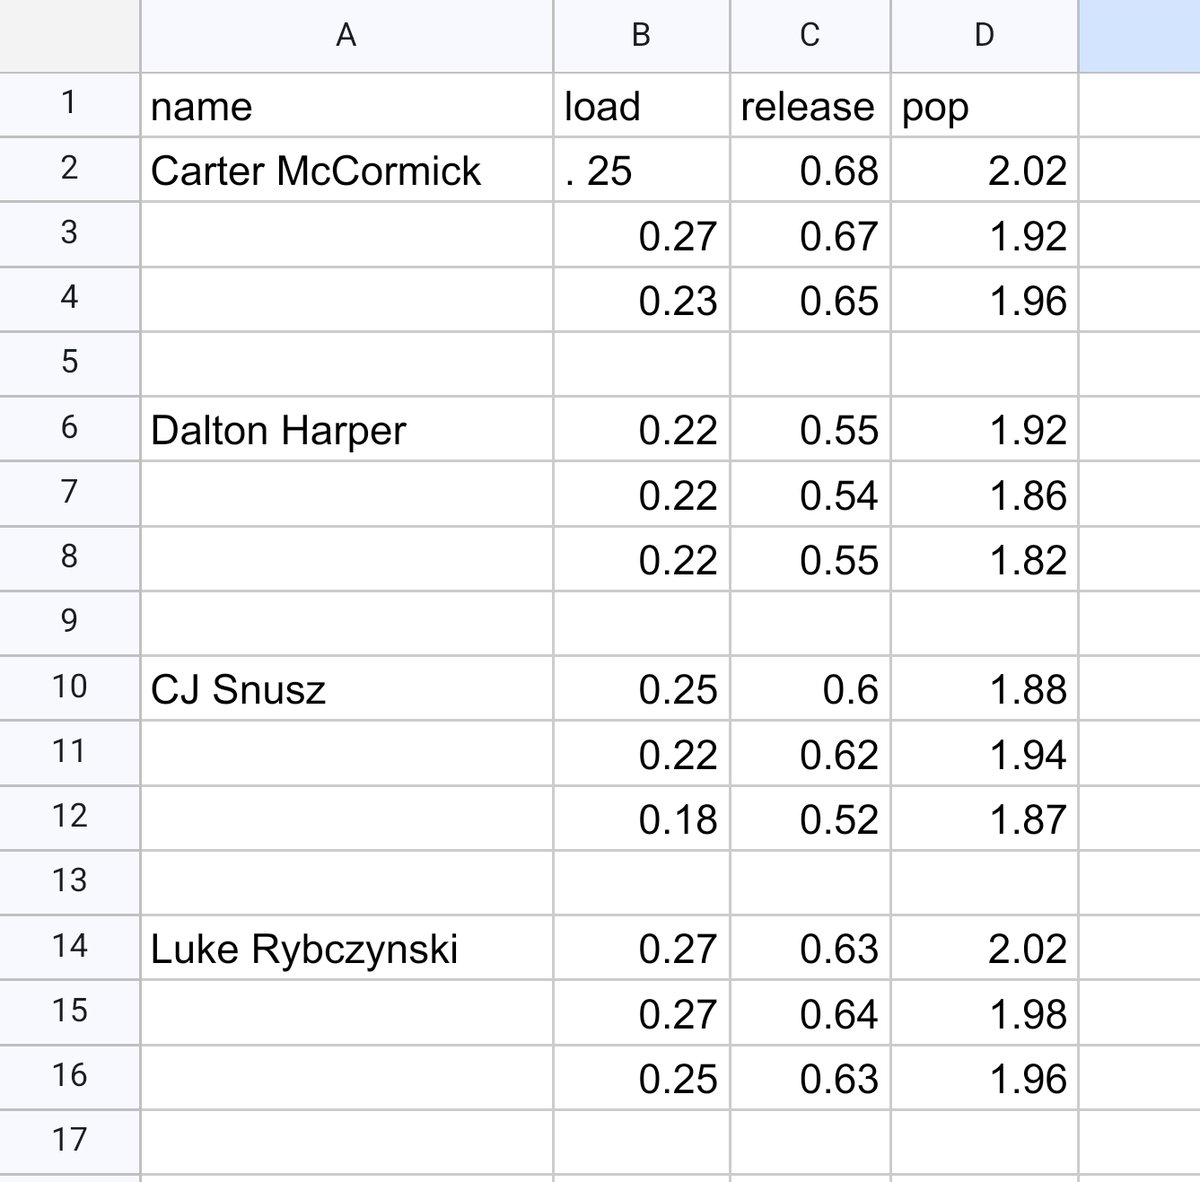Select load 0.27 in Luke Rybczynski row
Viewport: 1200px width, 1182px height.
tap(641, 947)
